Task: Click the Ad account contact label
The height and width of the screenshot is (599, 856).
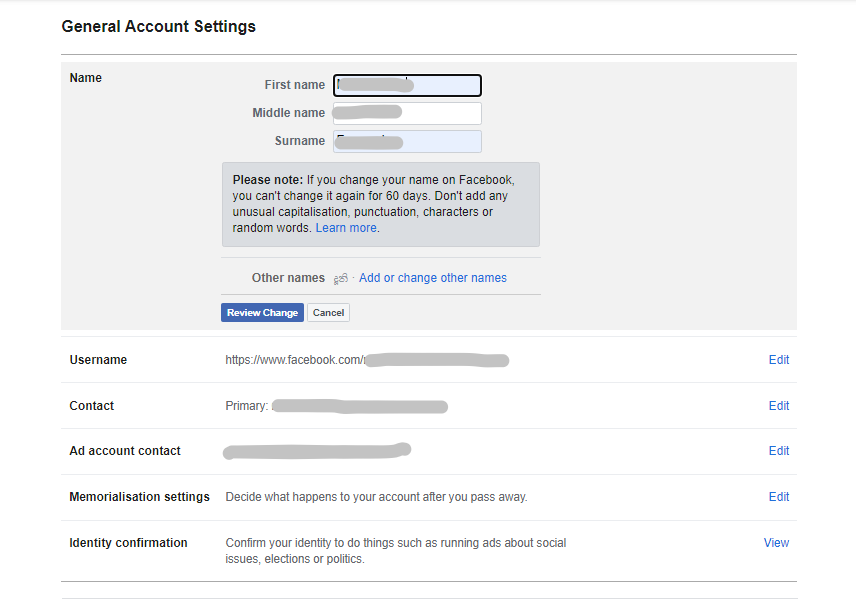Action: tap(125, 450)
